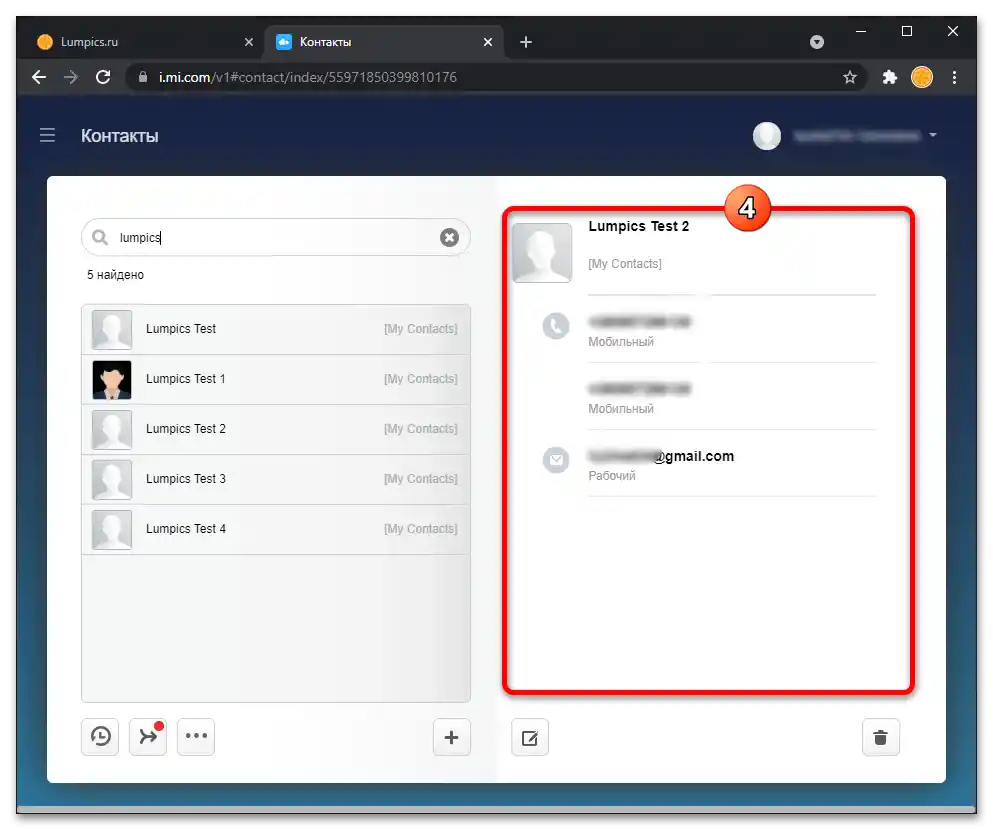
Task: Add a new contact with plus button
Action: [452, 737]
